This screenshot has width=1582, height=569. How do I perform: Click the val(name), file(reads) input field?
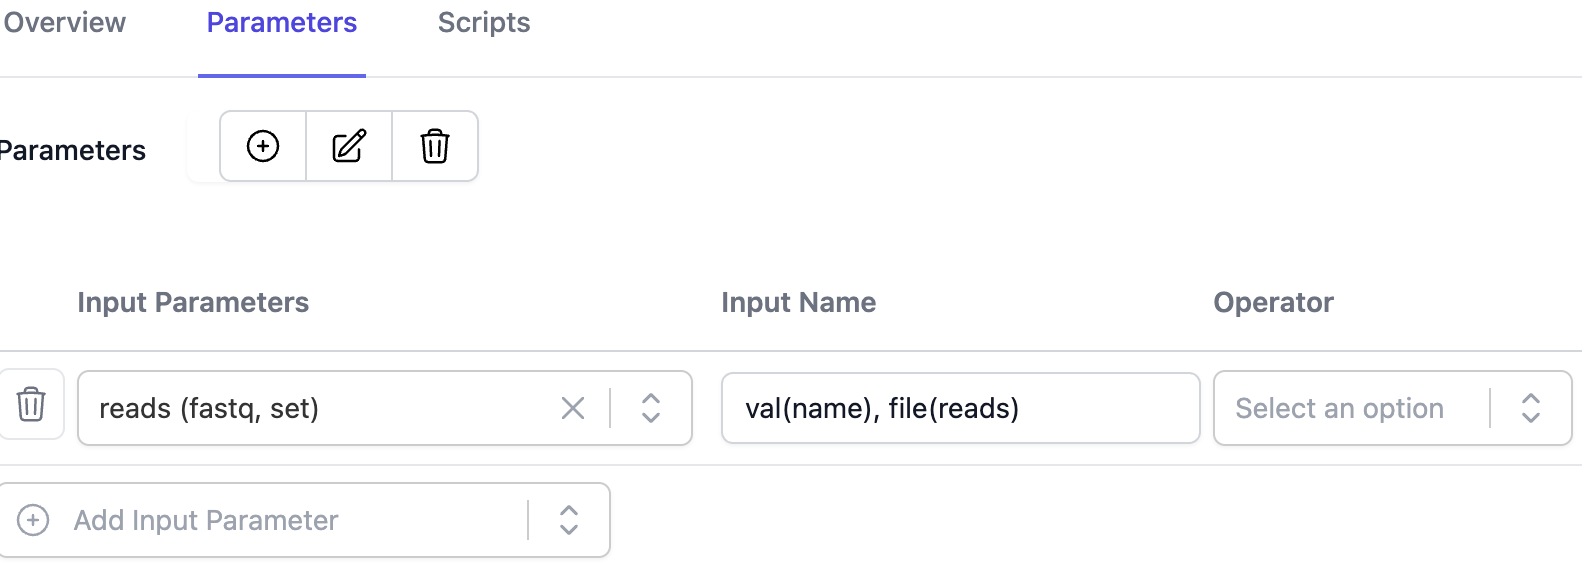point(960,408)
